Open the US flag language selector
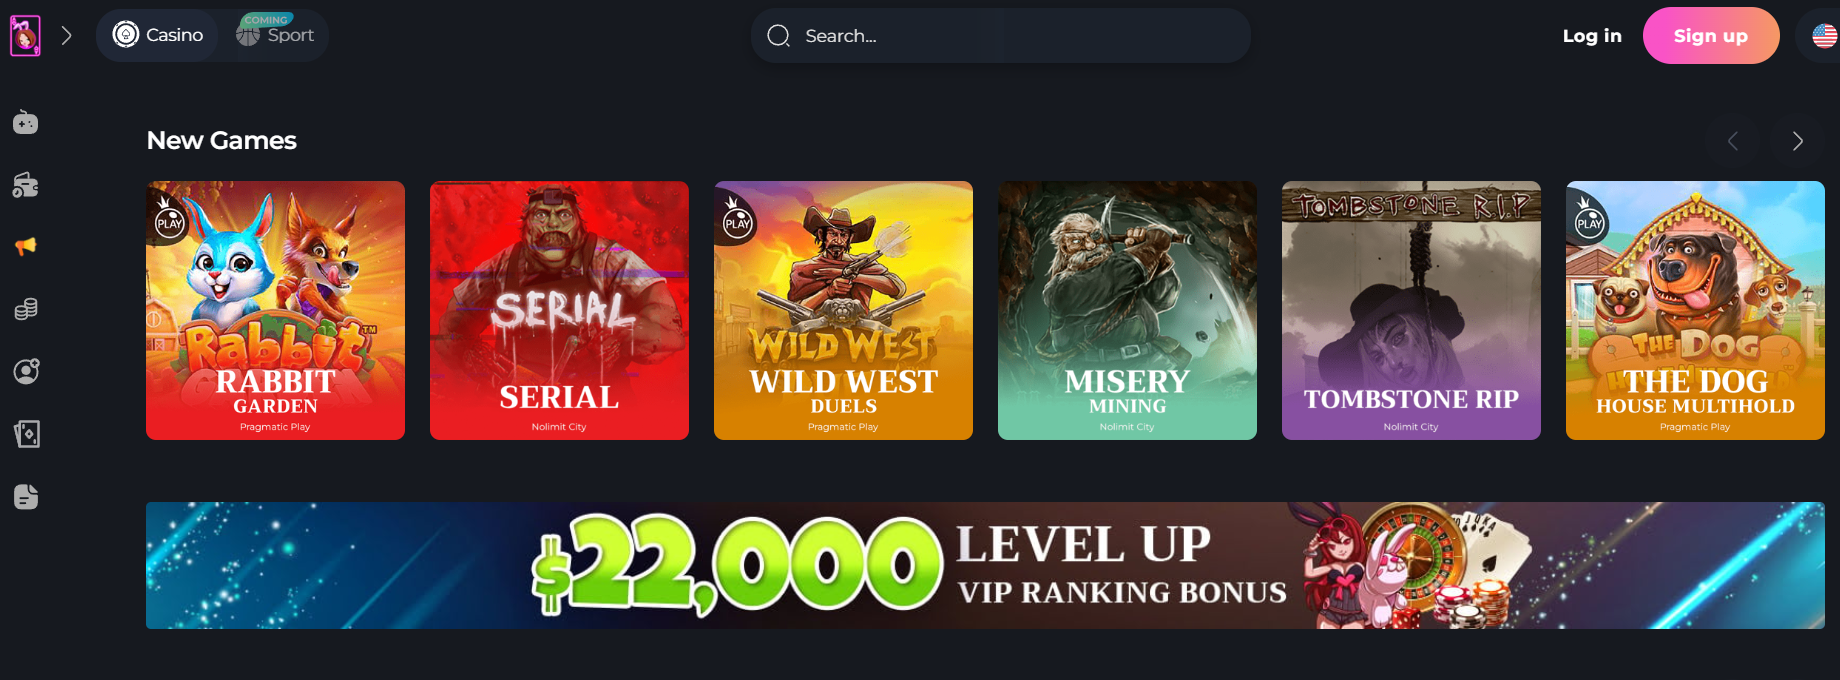The height and width of the screenshot is (680, 1840). pyautogui.click(x=1824, y=36)
